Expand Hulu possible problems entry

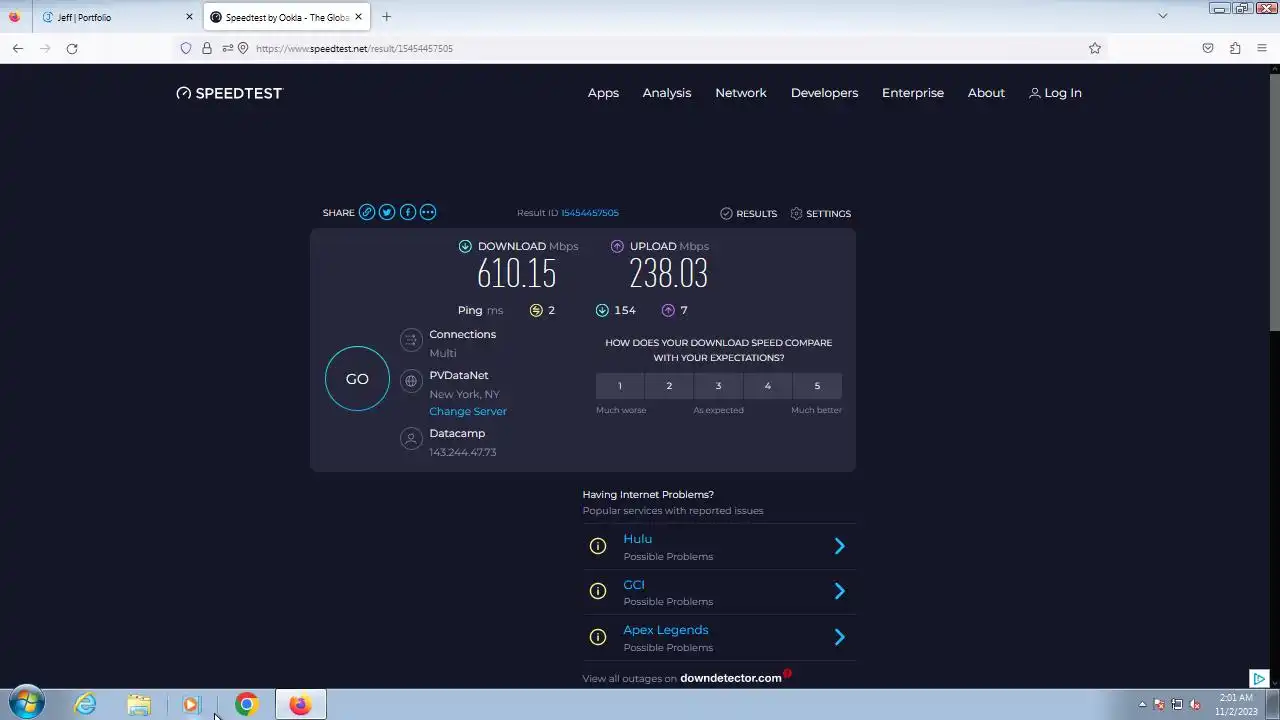pyautogui.click(x=840, y=546)
